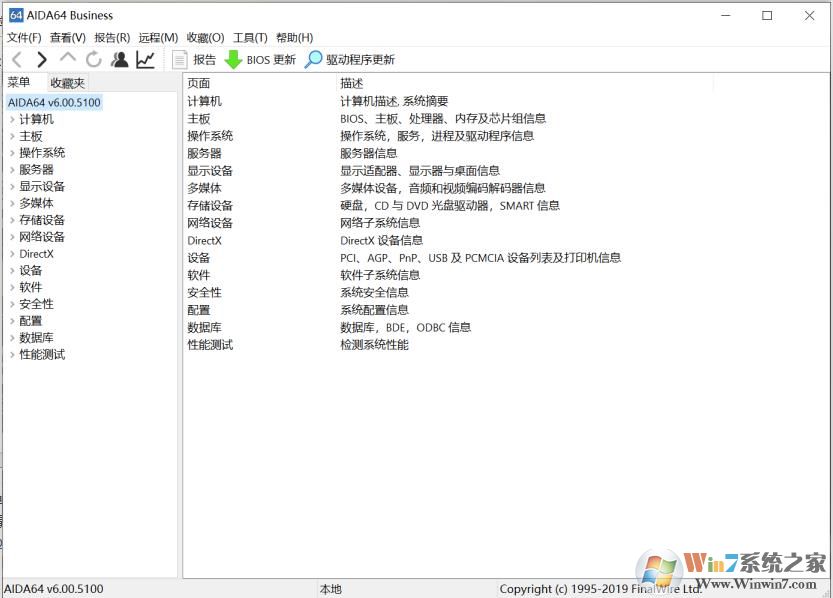Expand the 主板 tree node

click(x=12, y=136)
